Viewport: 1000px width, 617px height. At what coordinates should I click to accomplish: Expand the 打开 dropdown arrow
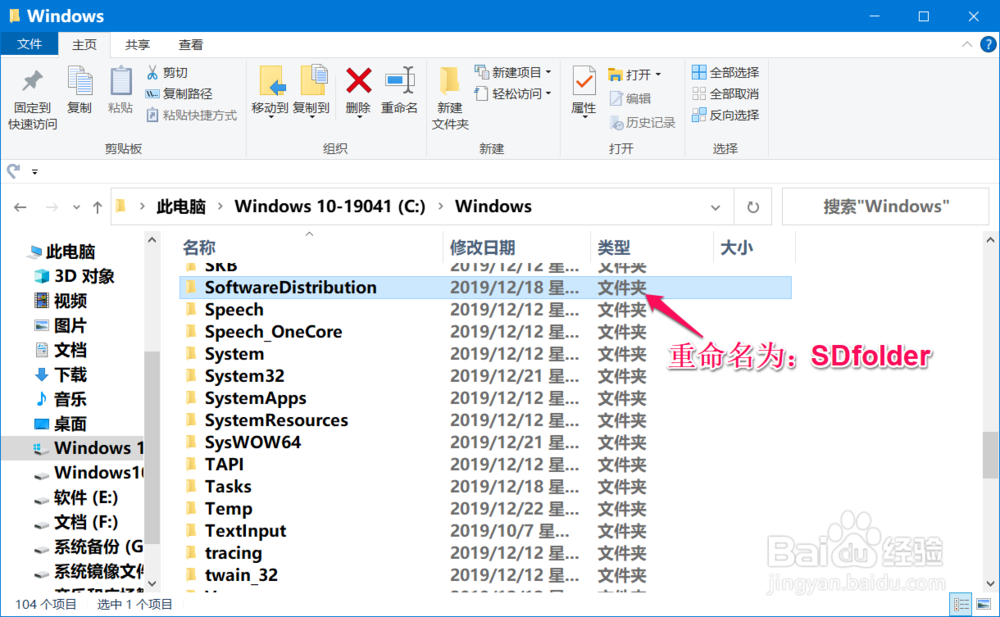pos(659,73)
